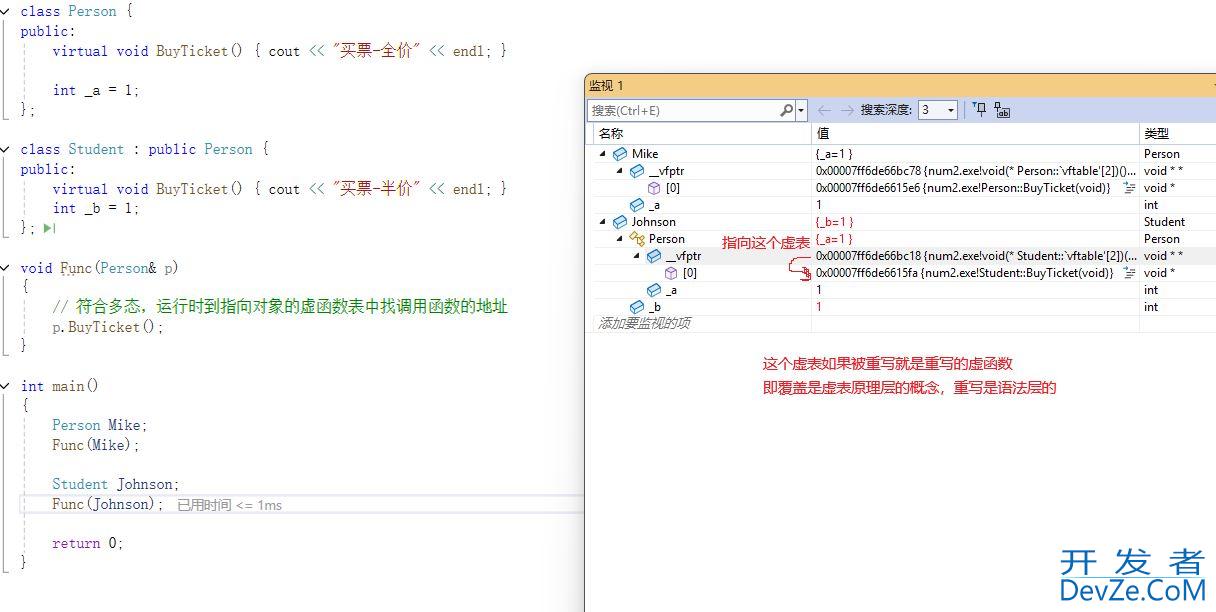Click the 值 column header

(x=975, y=133)
